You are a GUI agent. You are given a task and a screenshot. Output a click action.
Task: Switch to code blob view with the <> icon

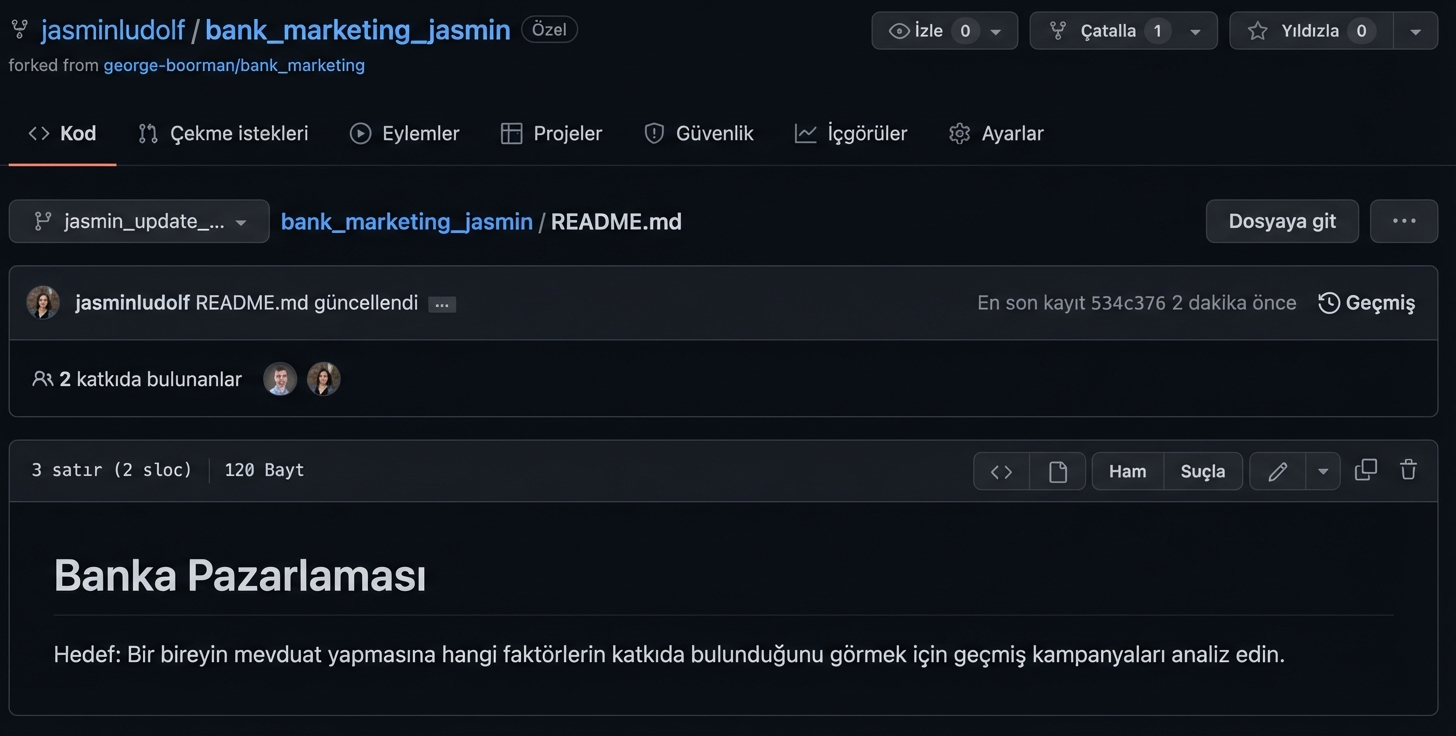1000,470
